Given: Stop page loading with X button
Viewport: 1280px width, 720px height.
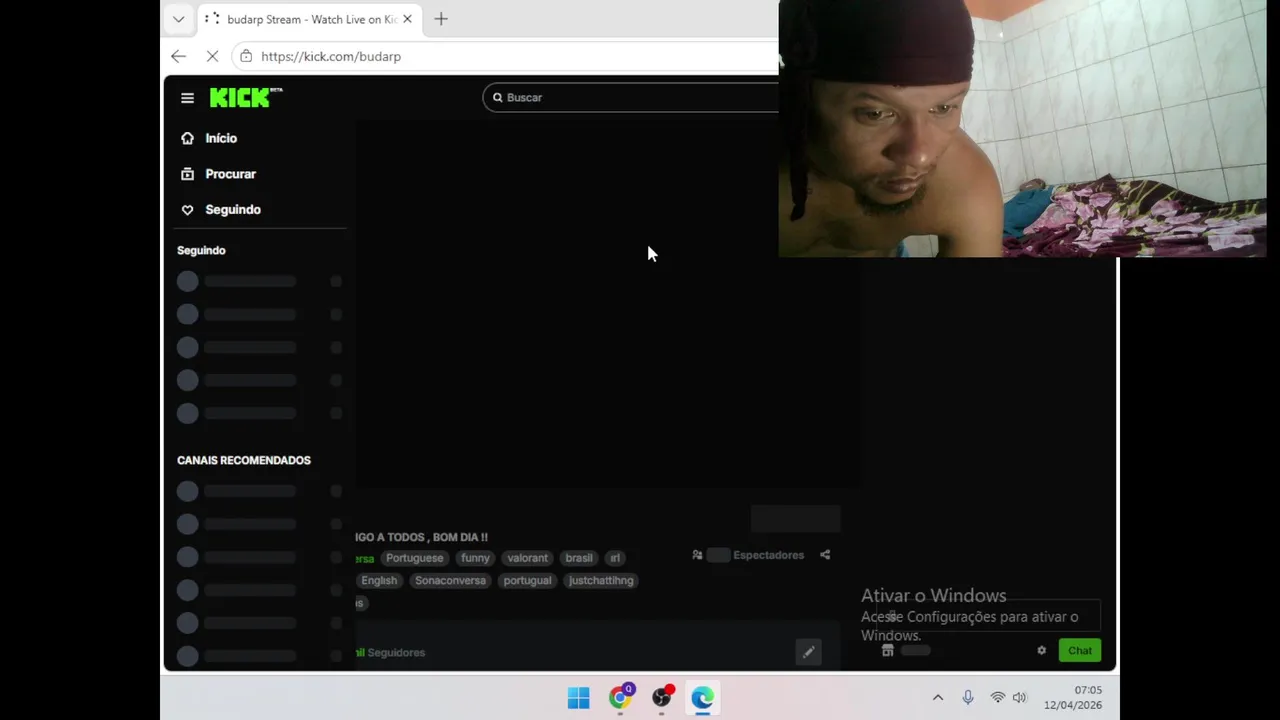Looking at the screenshot, I should pyautogui.click(x=212, y=56).
